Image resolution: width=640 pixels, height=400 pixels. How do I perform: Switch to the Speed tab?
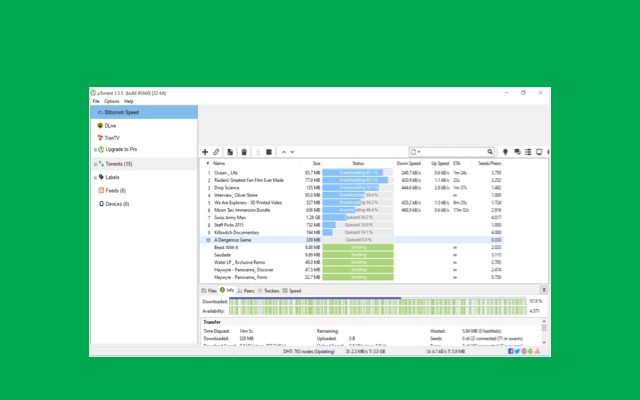click(x=292, y=291)
